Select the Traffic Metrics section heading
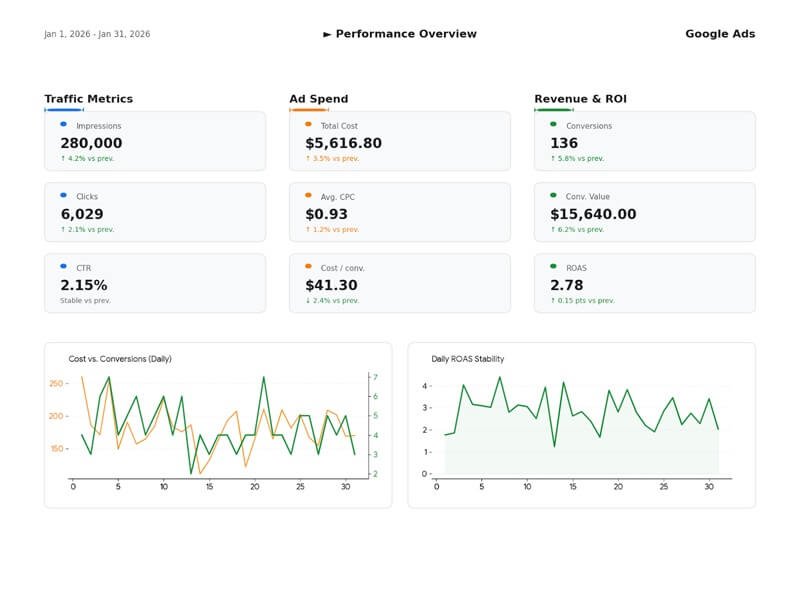 (x=88, y=99)
